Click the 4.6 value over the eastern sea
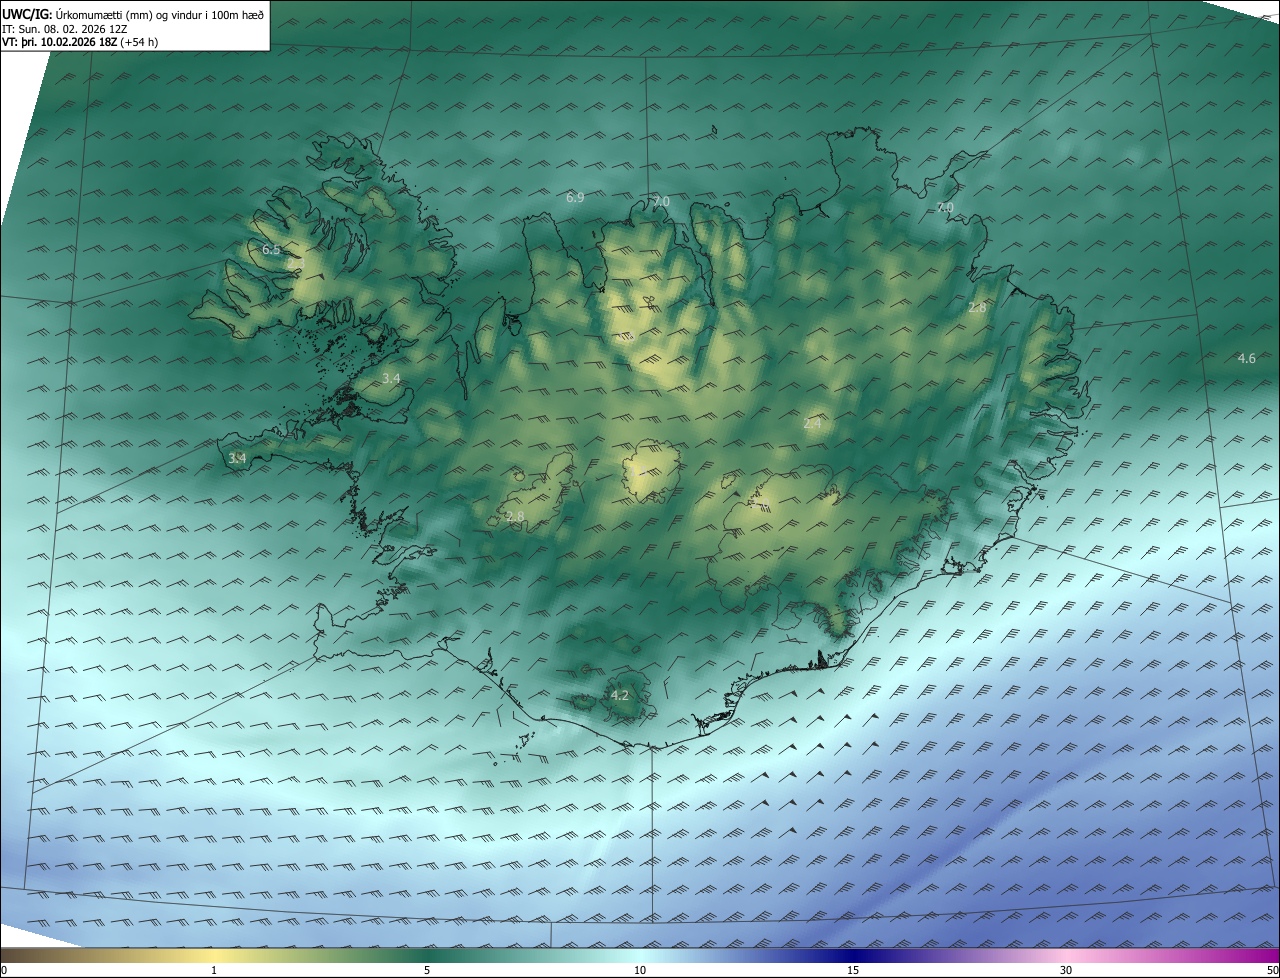1280x978 pixels. [1246, 358]
